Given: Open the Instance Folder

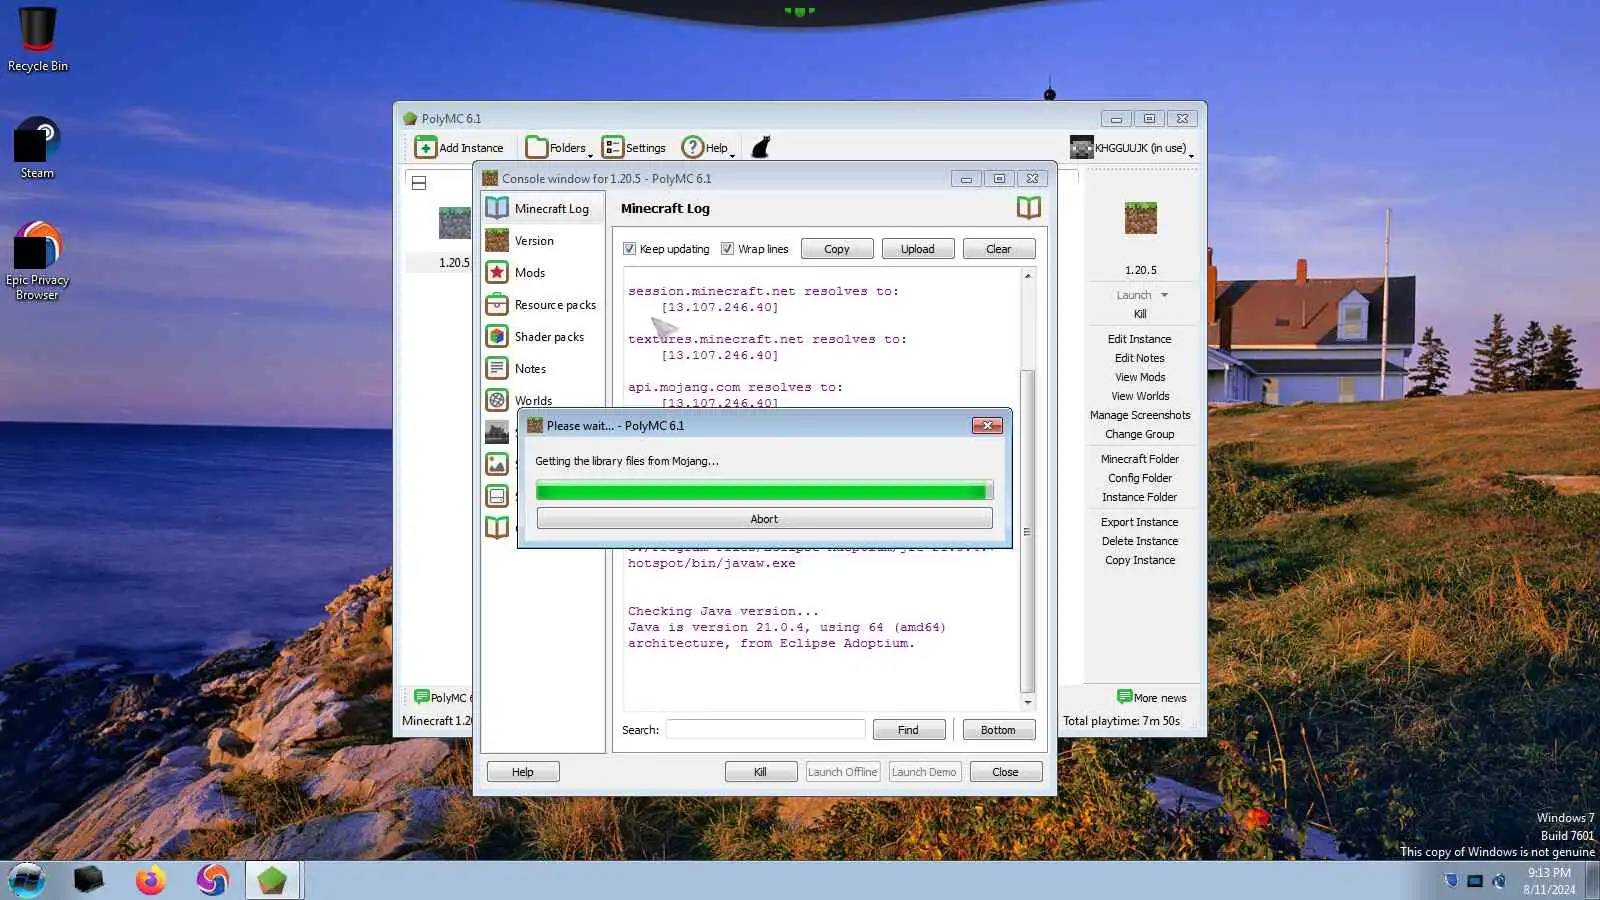Looking at the screenshot, I should [x=1140, y=497].
